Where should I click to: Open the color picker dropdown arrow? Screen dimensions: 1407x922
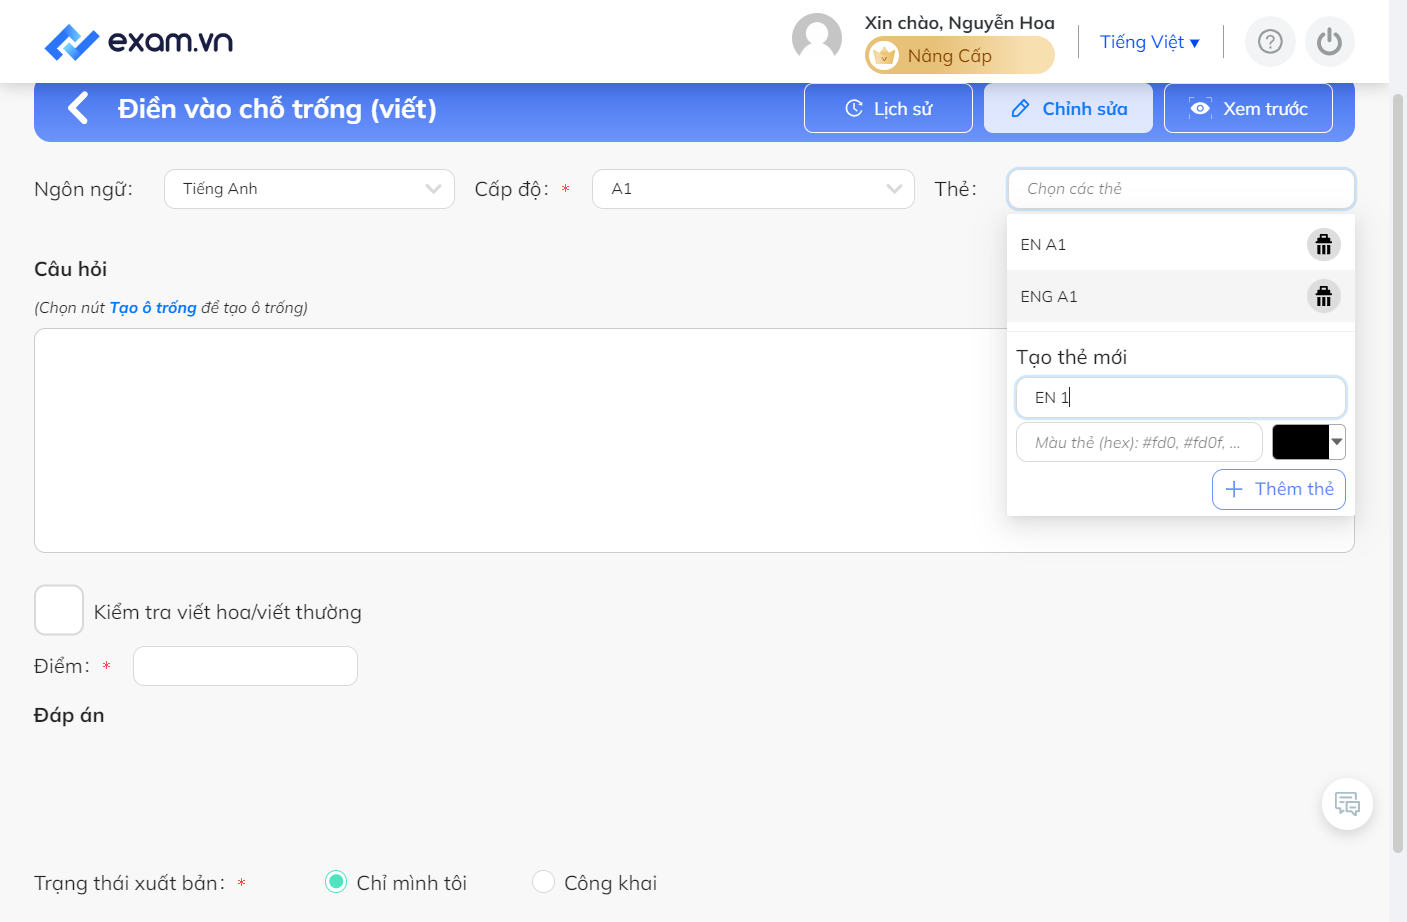click(1337, 442)
